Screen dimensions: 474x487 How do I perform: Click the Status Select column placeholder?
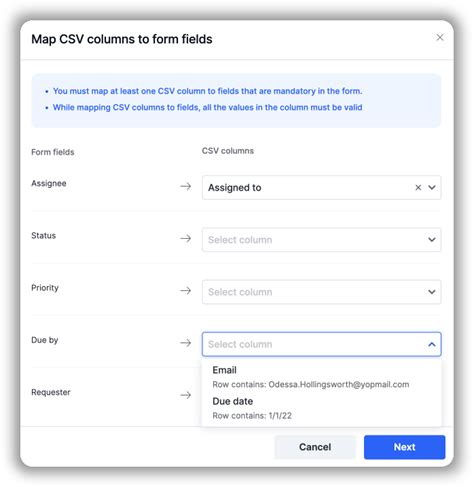[240, 240]
